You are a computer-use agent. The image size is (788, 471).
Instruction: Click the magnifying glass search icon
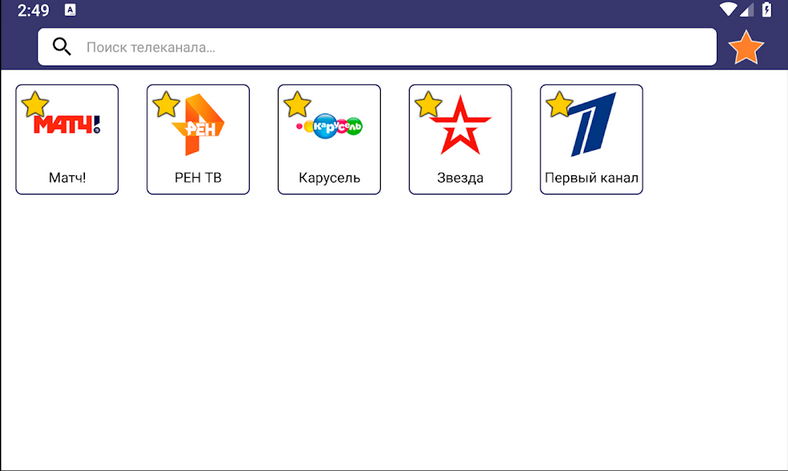(62, 47)
